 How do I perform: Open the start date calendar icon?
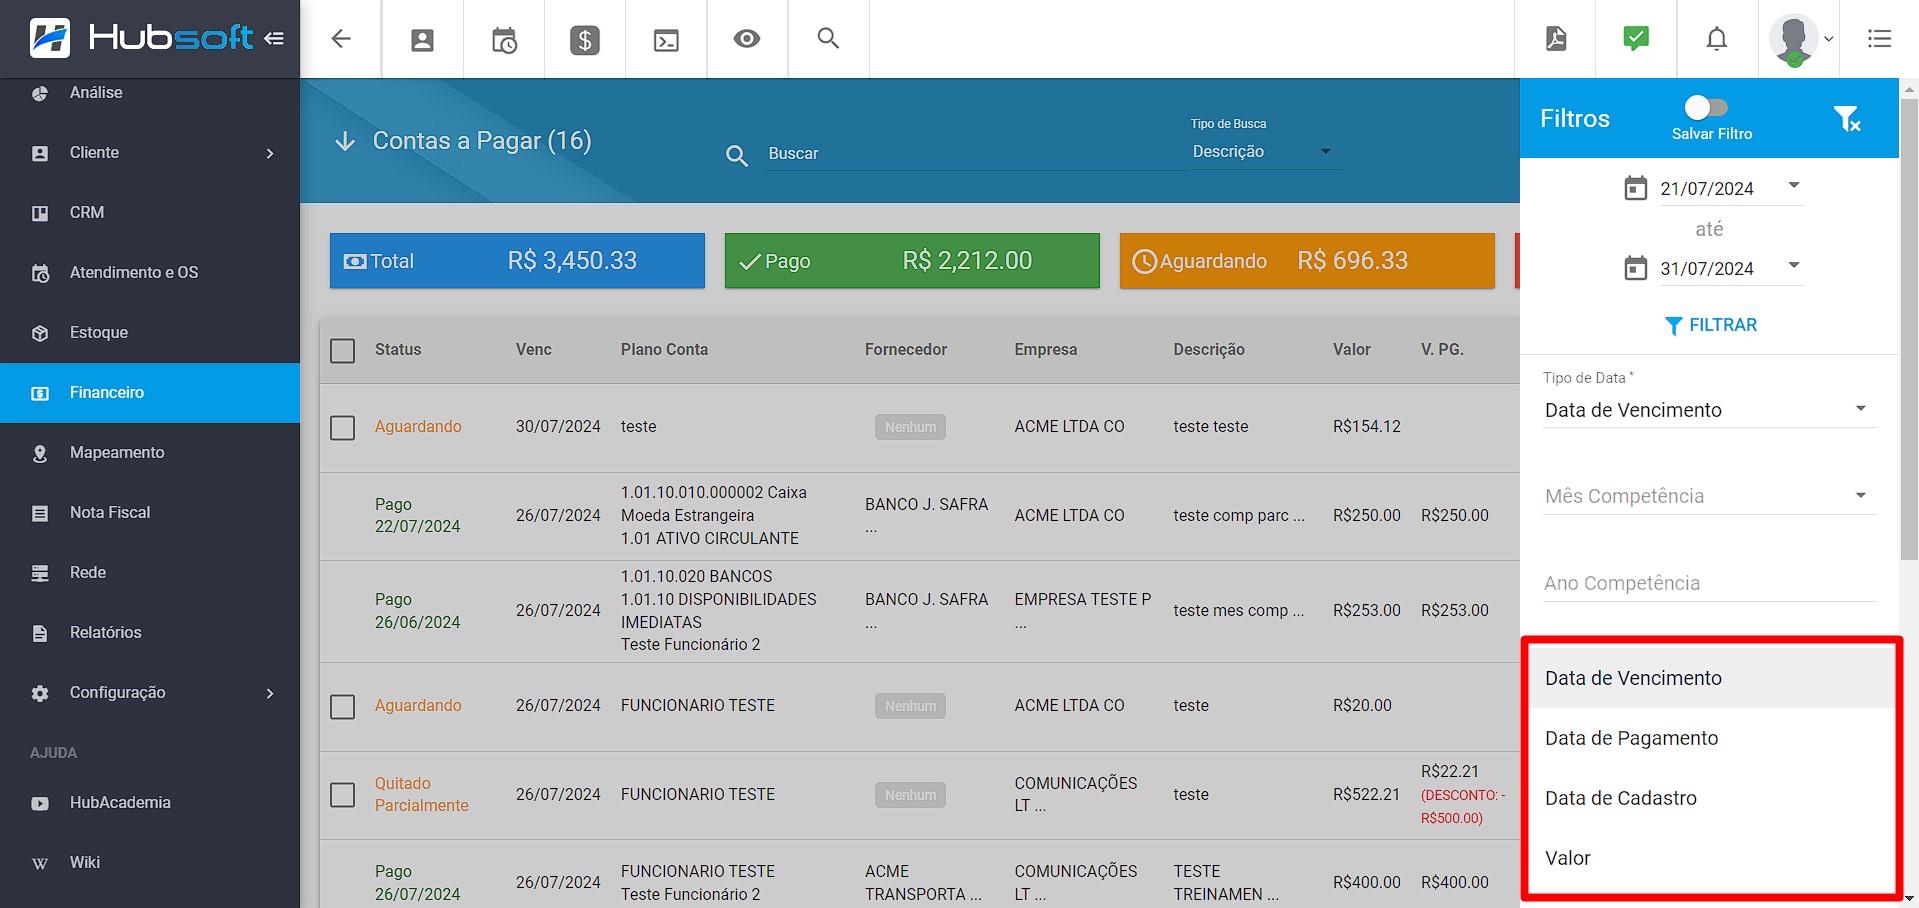point(1635,188)
